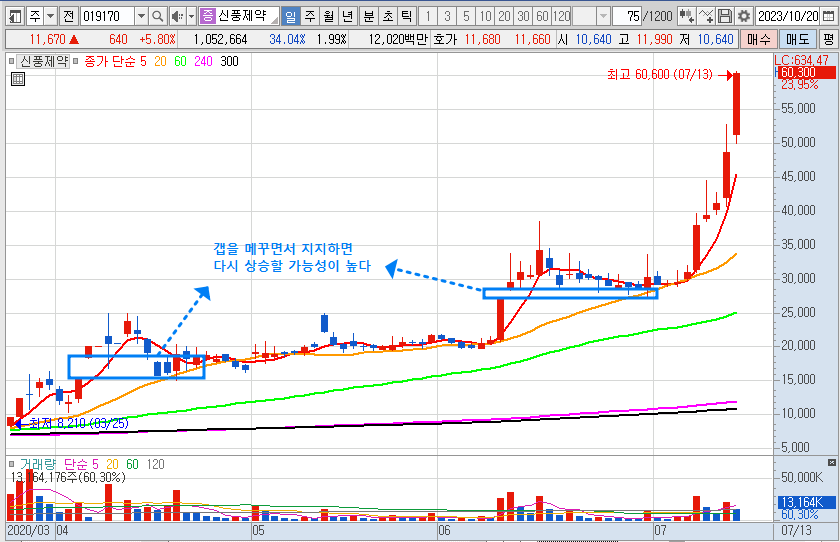Viewport: 840px width, 542px height.
Task: Click the stock code field 019170
Action: 108,16
